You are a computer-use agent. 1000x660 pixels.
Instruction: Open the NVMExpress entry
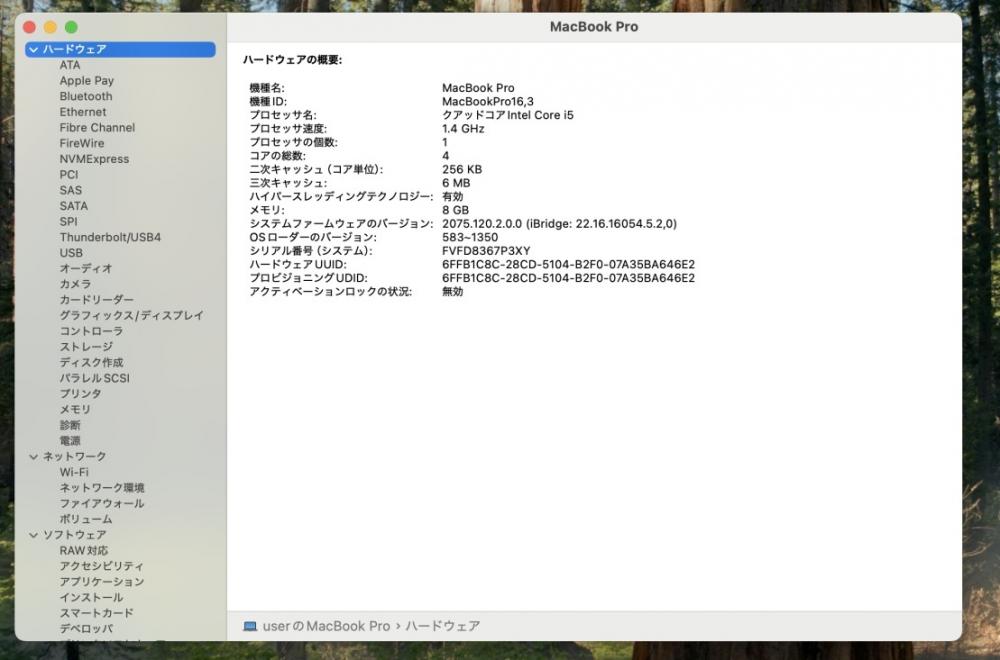(94, 159)
